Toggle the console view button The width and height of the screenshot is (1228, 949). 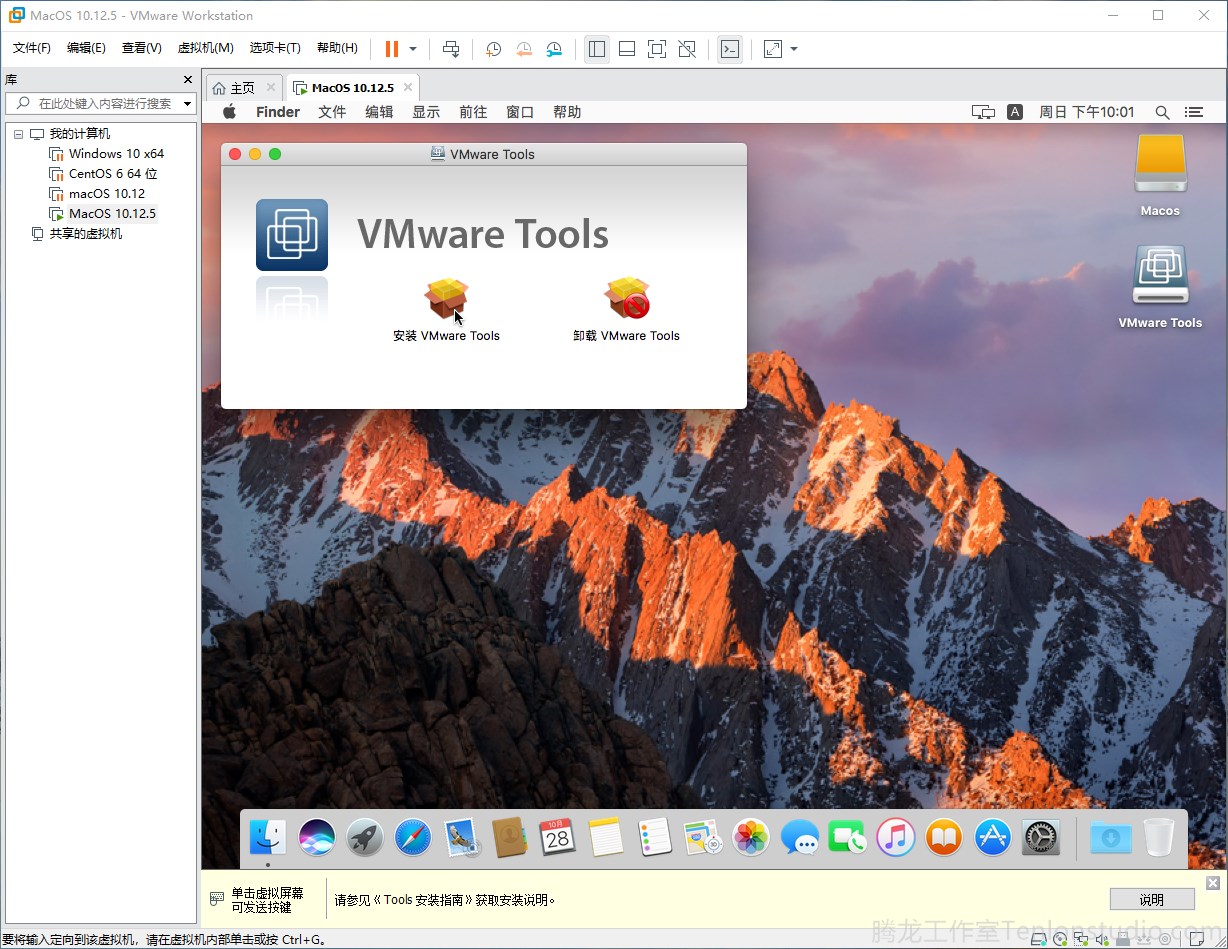(730, 49)
